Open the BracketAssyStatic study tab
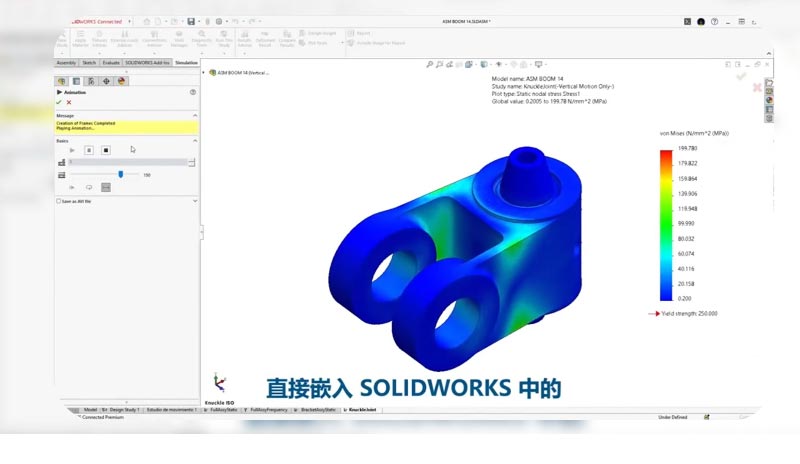 click(x=316, y=410)
